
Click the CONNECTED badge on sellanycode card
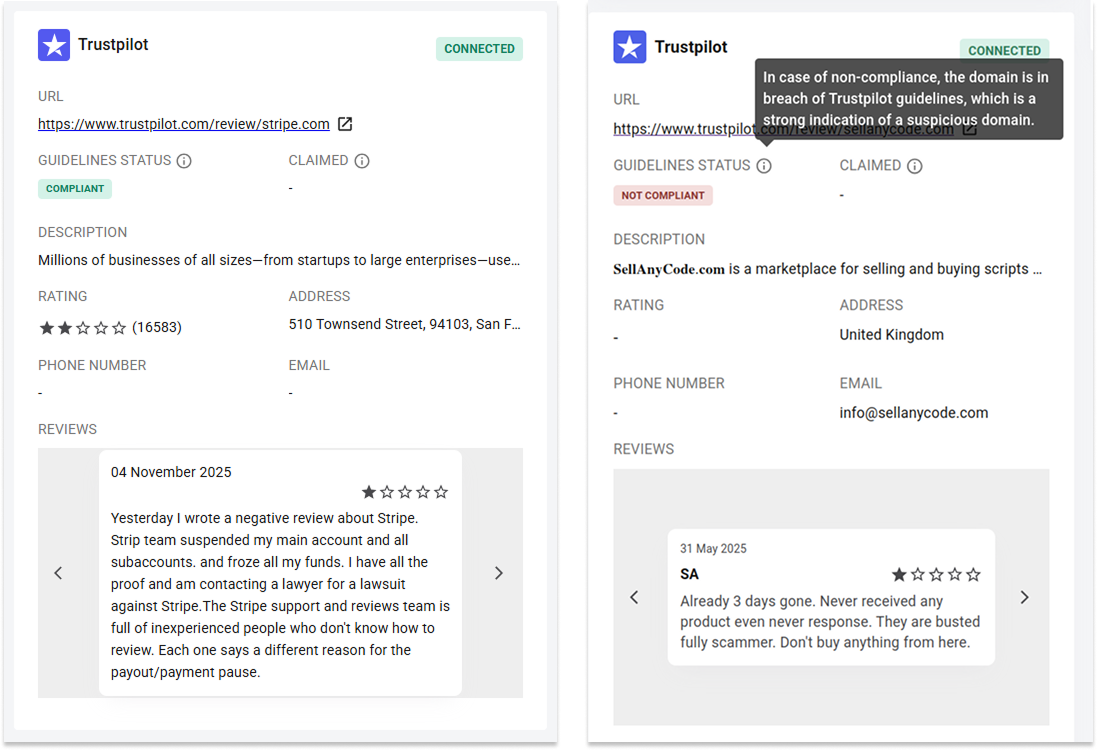pos(1004,50)
